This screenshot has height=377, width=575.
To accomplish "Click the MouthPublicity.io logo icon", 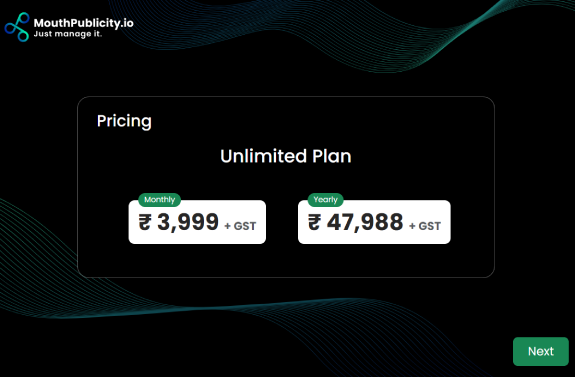I will 17,27.
